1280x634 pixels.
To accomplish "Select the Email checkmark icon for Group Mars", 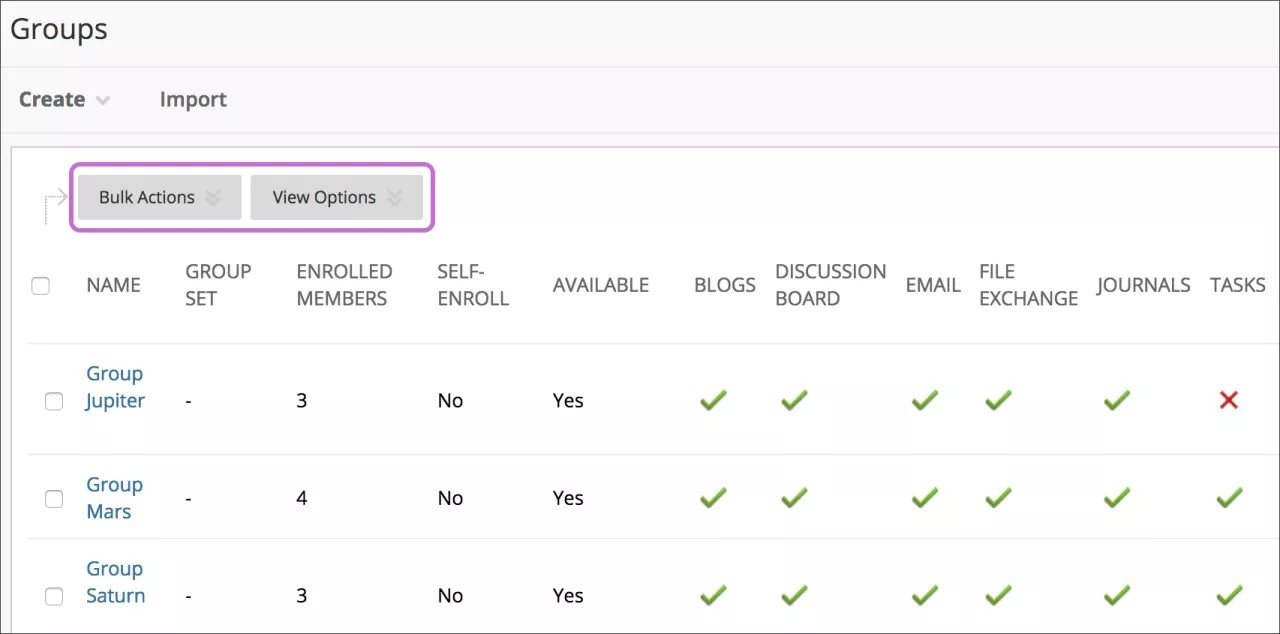I will (x=923, y=498).
